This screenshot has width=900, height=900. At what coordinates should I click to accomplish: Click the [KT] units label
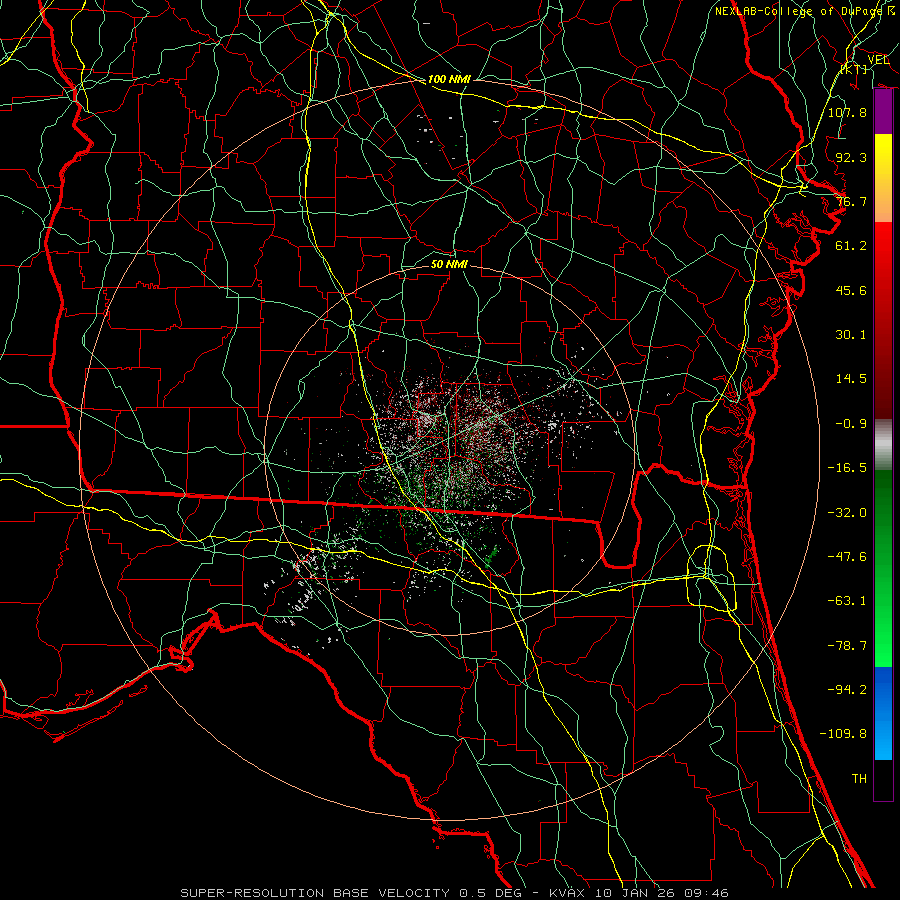click(854, 69)
